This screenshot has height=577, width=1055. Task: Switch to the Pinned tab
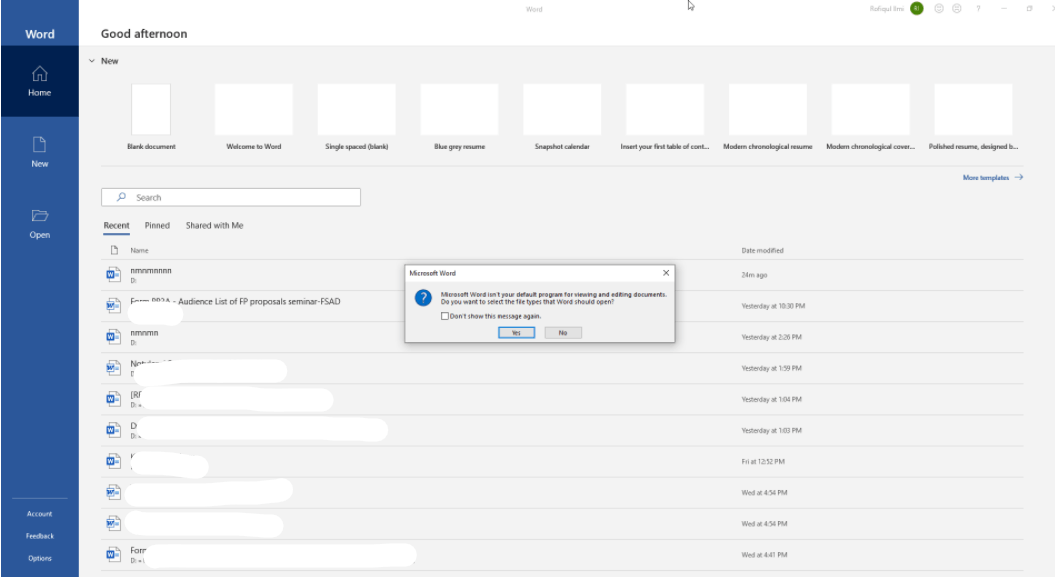click(x=157, y=225)
